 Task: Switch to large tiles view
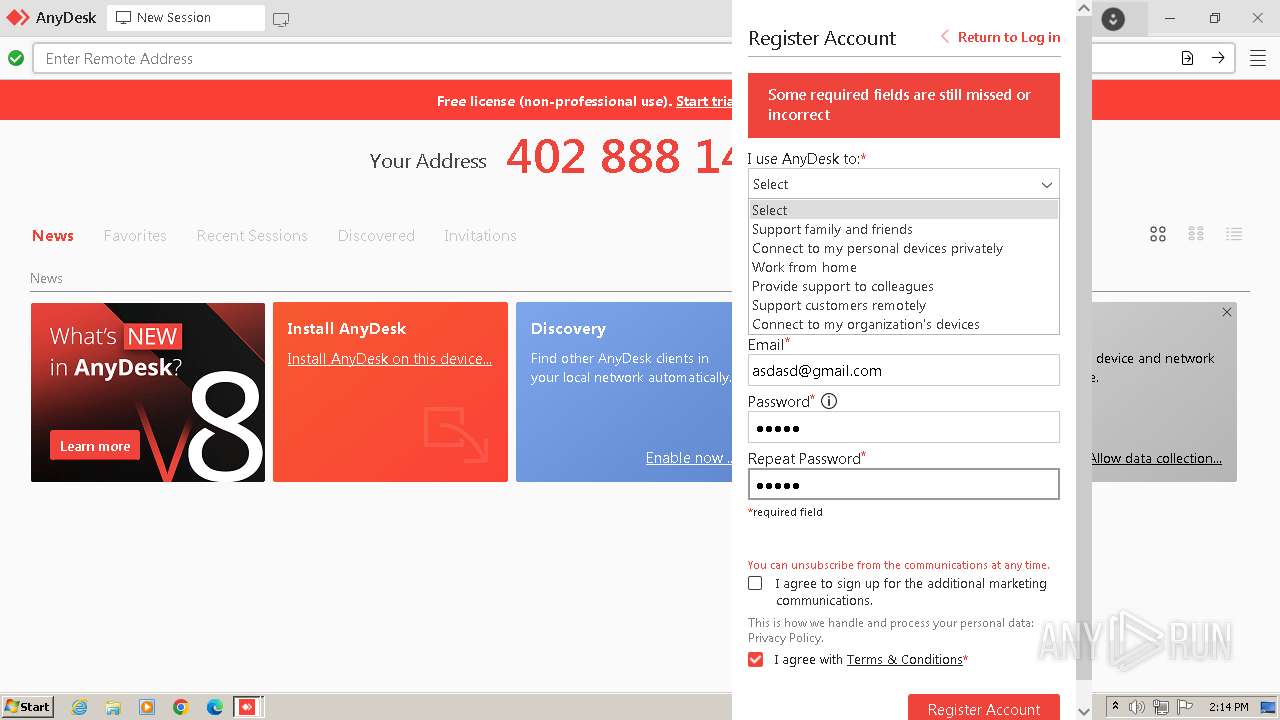[1158, 234]
